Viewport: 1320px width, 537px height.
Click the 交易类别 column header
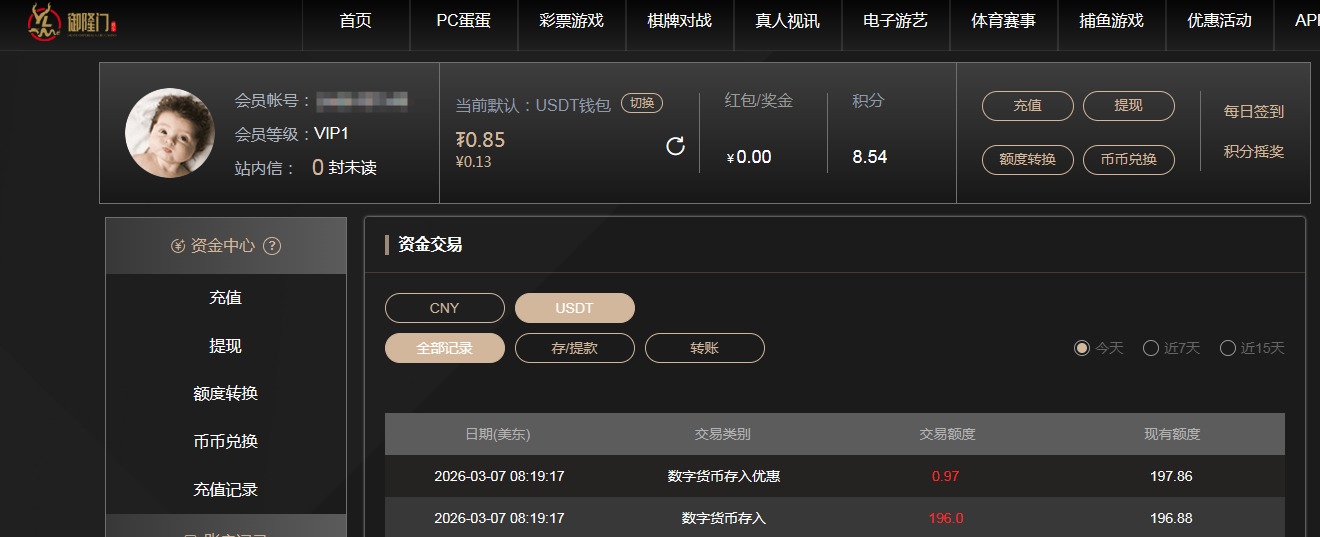pos(723,434)
